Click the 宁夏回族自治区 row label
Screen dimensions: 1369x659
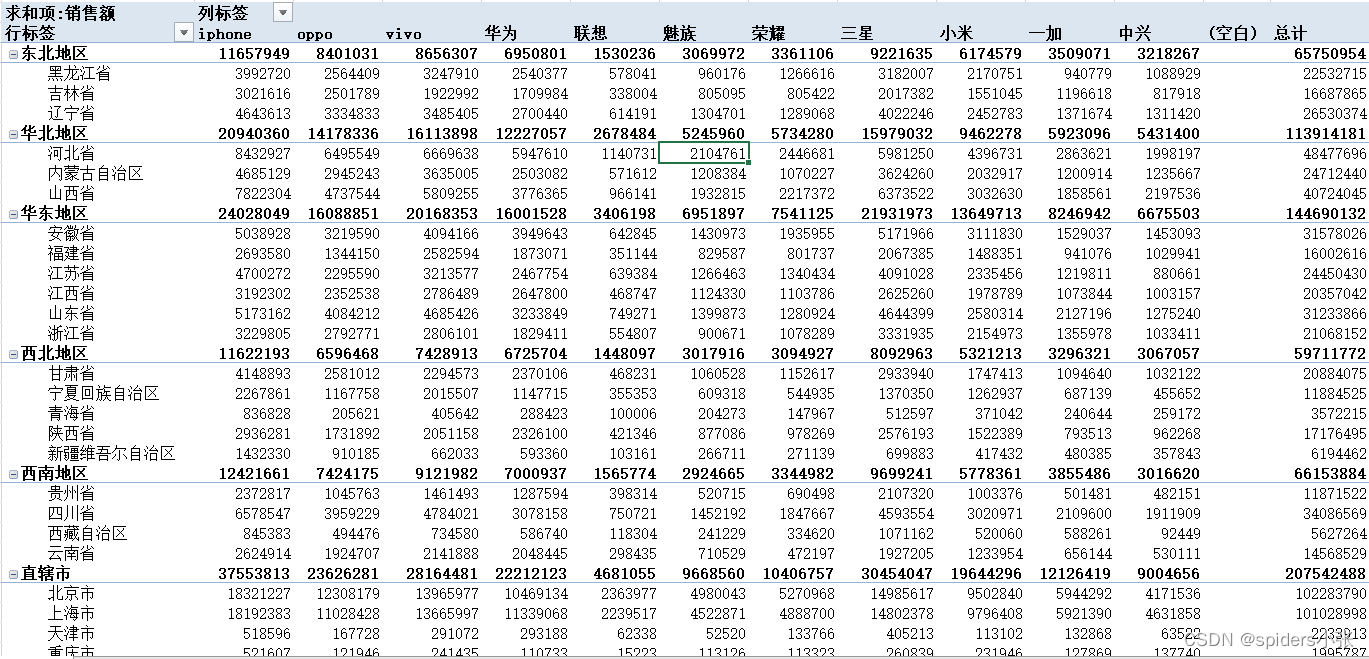click(x=103, y=393)
